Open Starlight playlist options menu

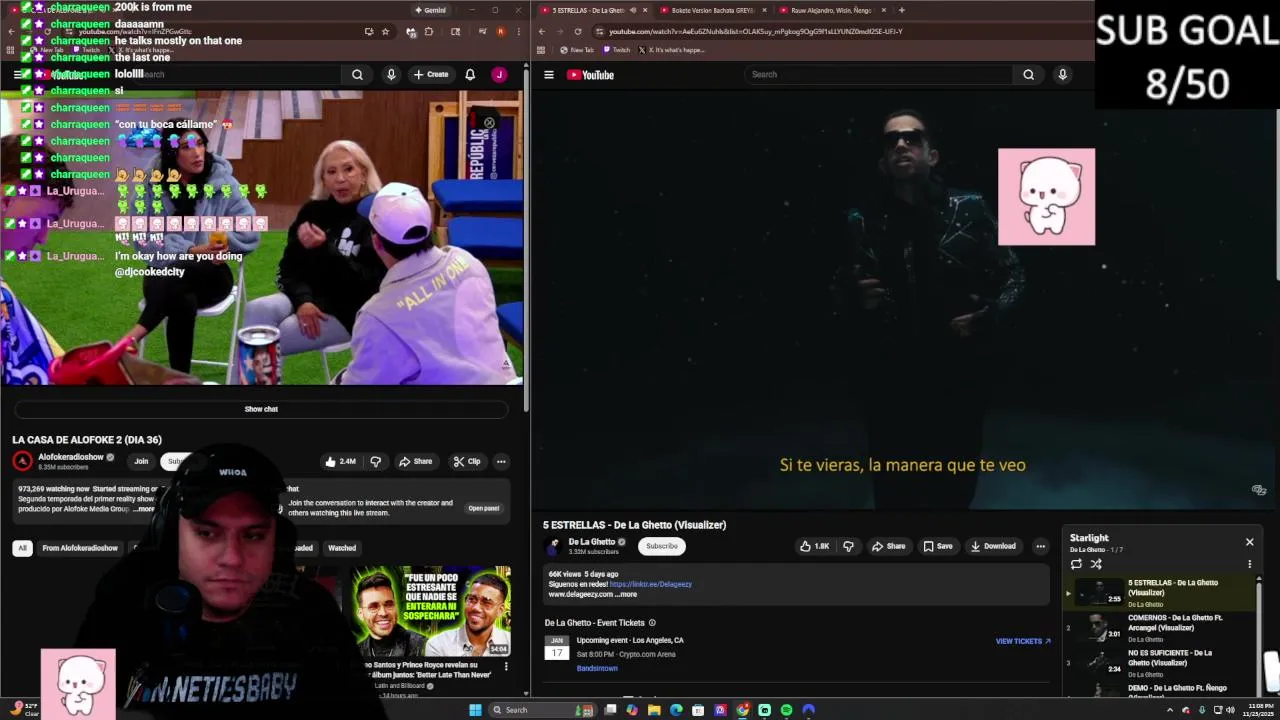(1249, 564)
